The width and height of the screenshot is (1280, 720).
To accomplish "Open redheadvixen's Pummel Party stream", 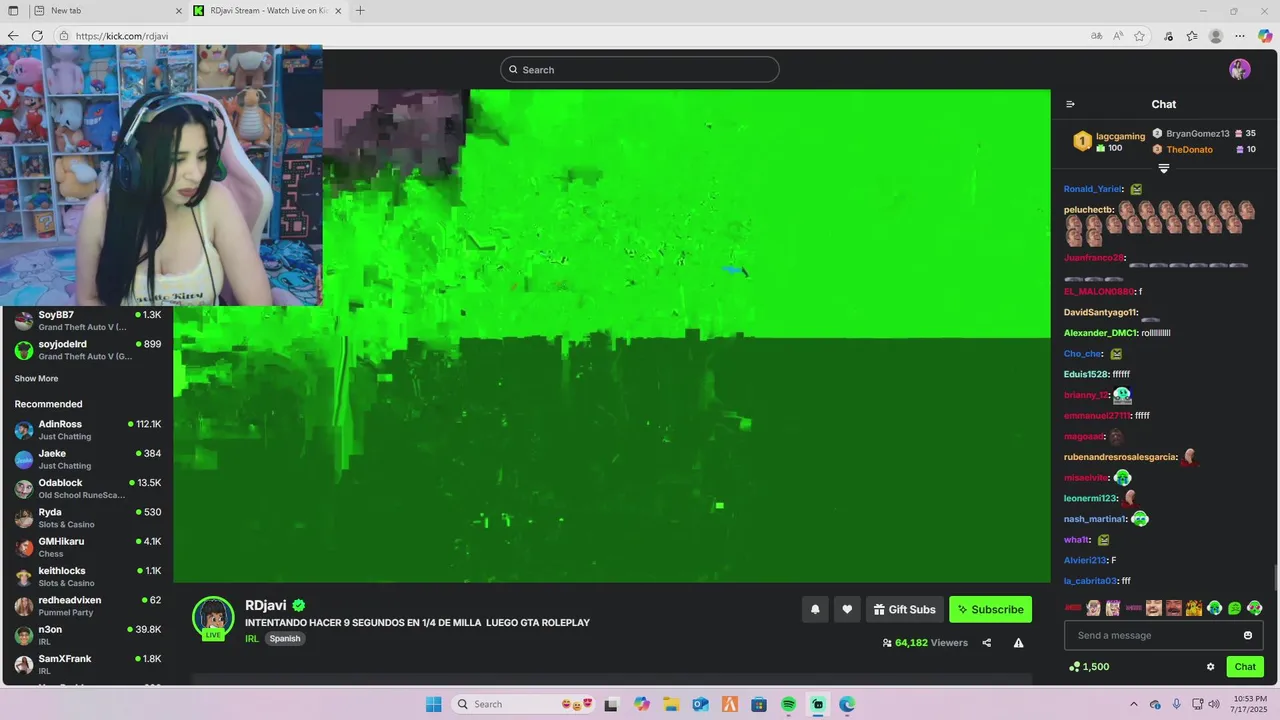I will (87, 606).
